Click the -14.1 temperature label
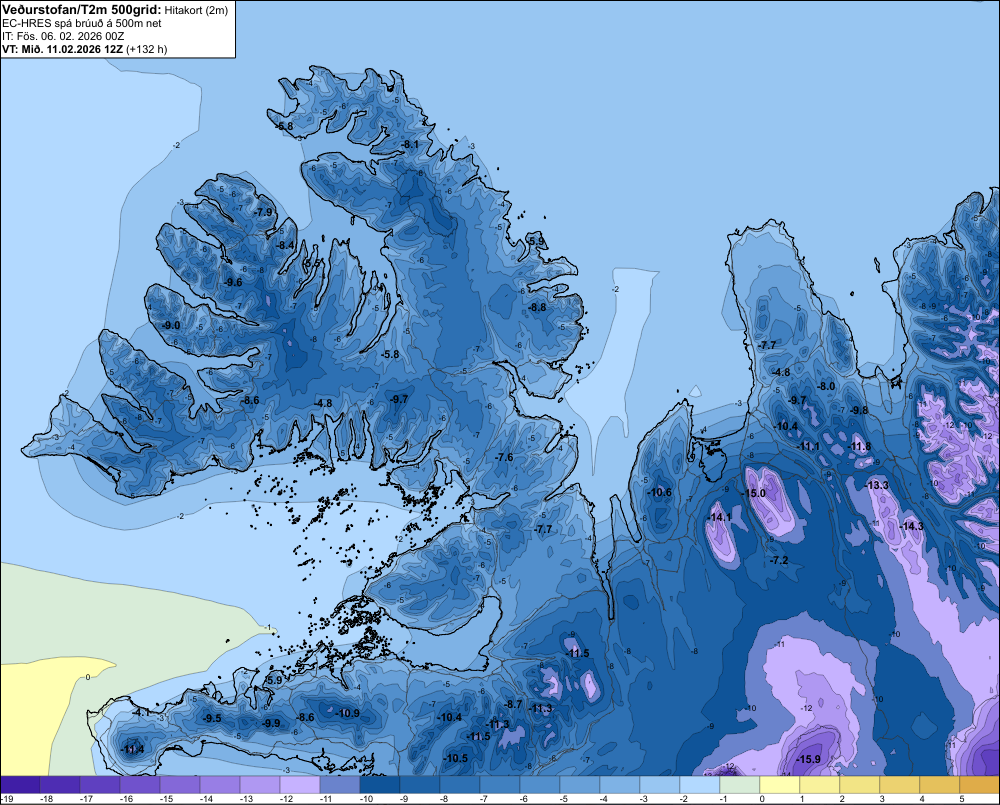The height and width of the screenshot is (805, 1000). pos(720,517)
